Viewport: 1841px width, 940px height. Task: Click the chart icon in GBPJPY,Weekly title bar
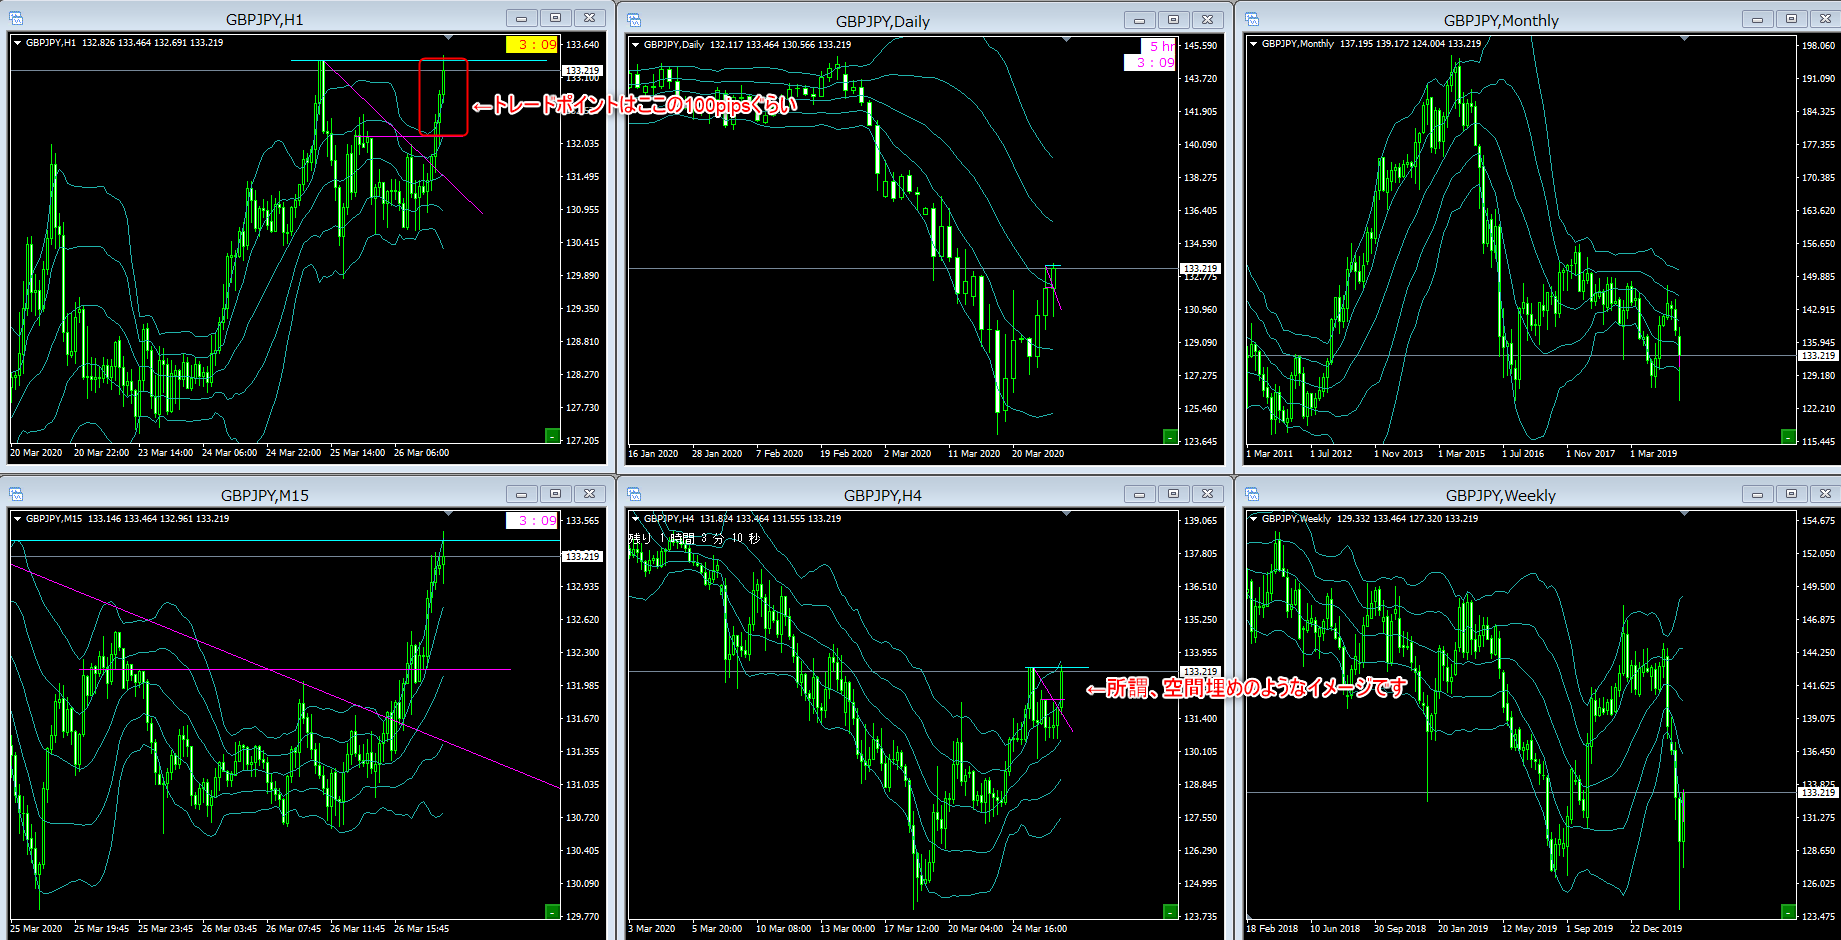pos(1252,494)
